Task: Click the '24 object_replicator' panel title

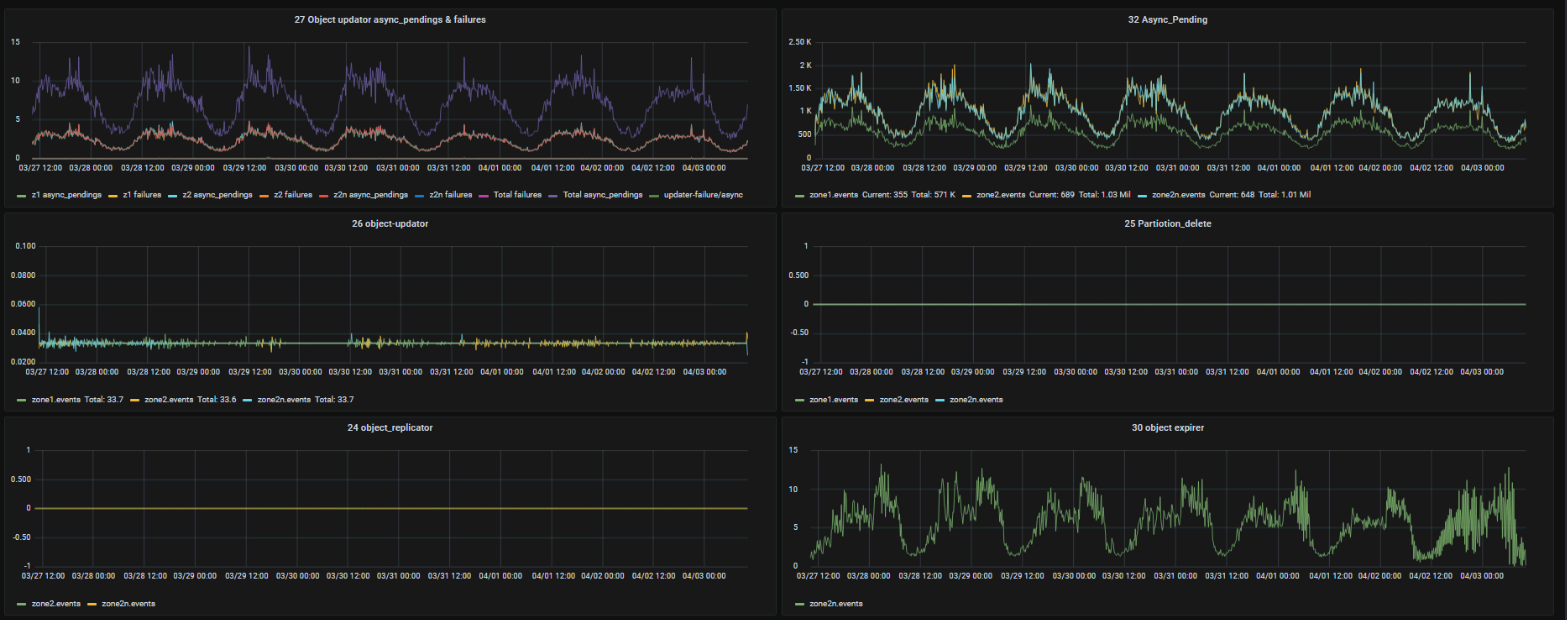Action: pos(391,428)
